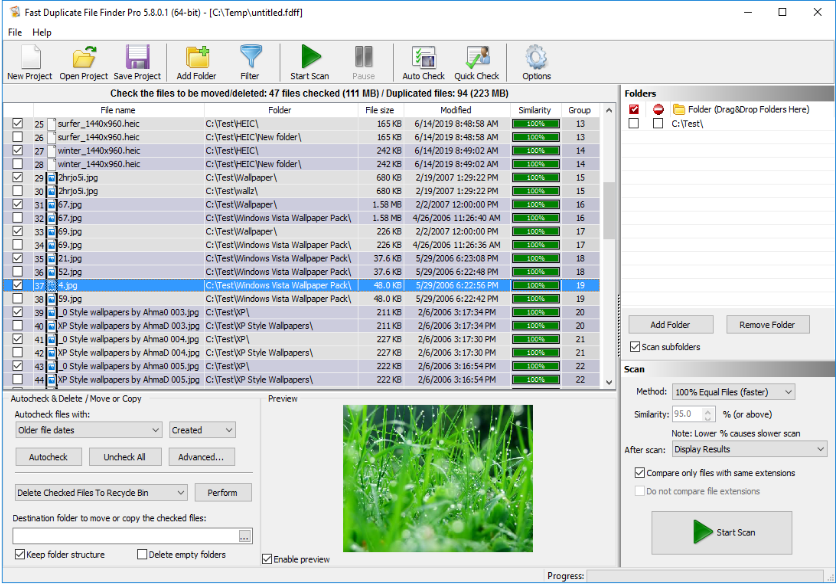Click the yellow folder icon in Folders header
The height and width of the screenshot is (584, 836).
pos(679,109)
